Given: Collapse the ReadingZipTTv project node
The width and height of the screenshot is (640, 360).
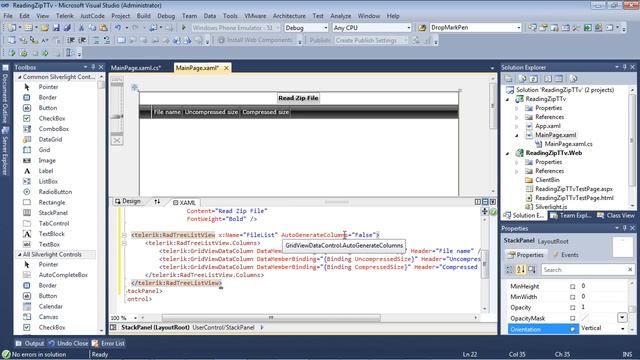Looking at the screenshot, I should [508, 99].
